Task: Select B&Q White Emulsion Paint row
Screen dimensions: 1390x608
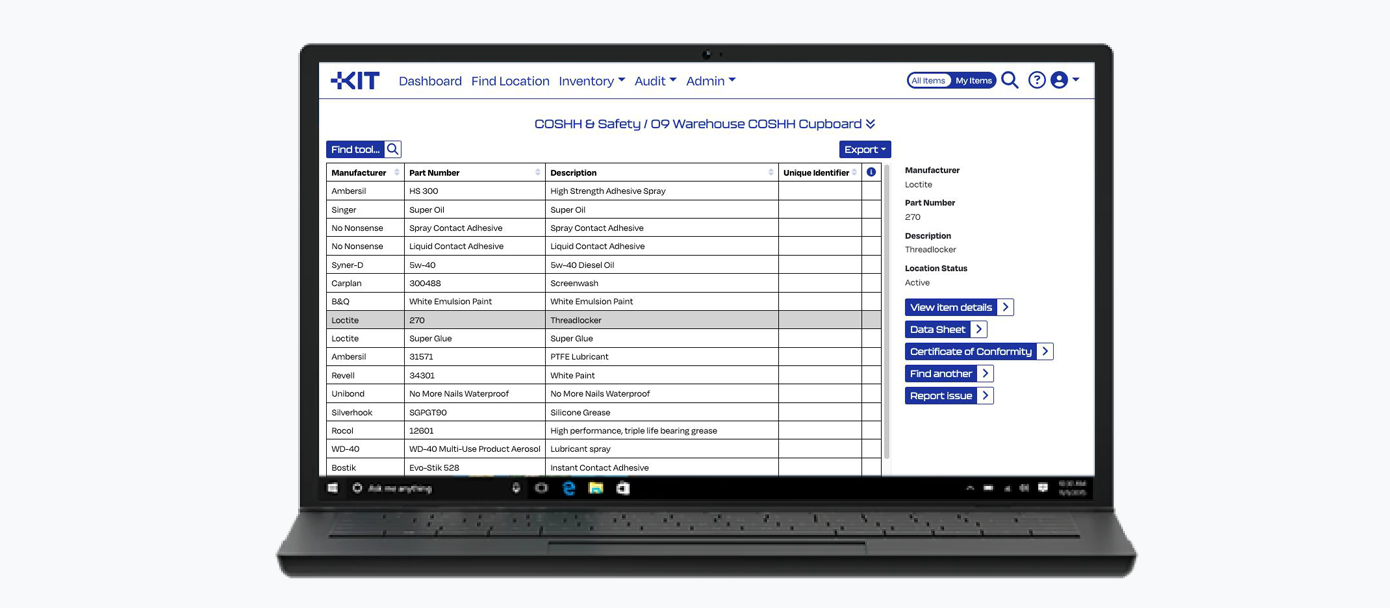Action: coord(604,301)
